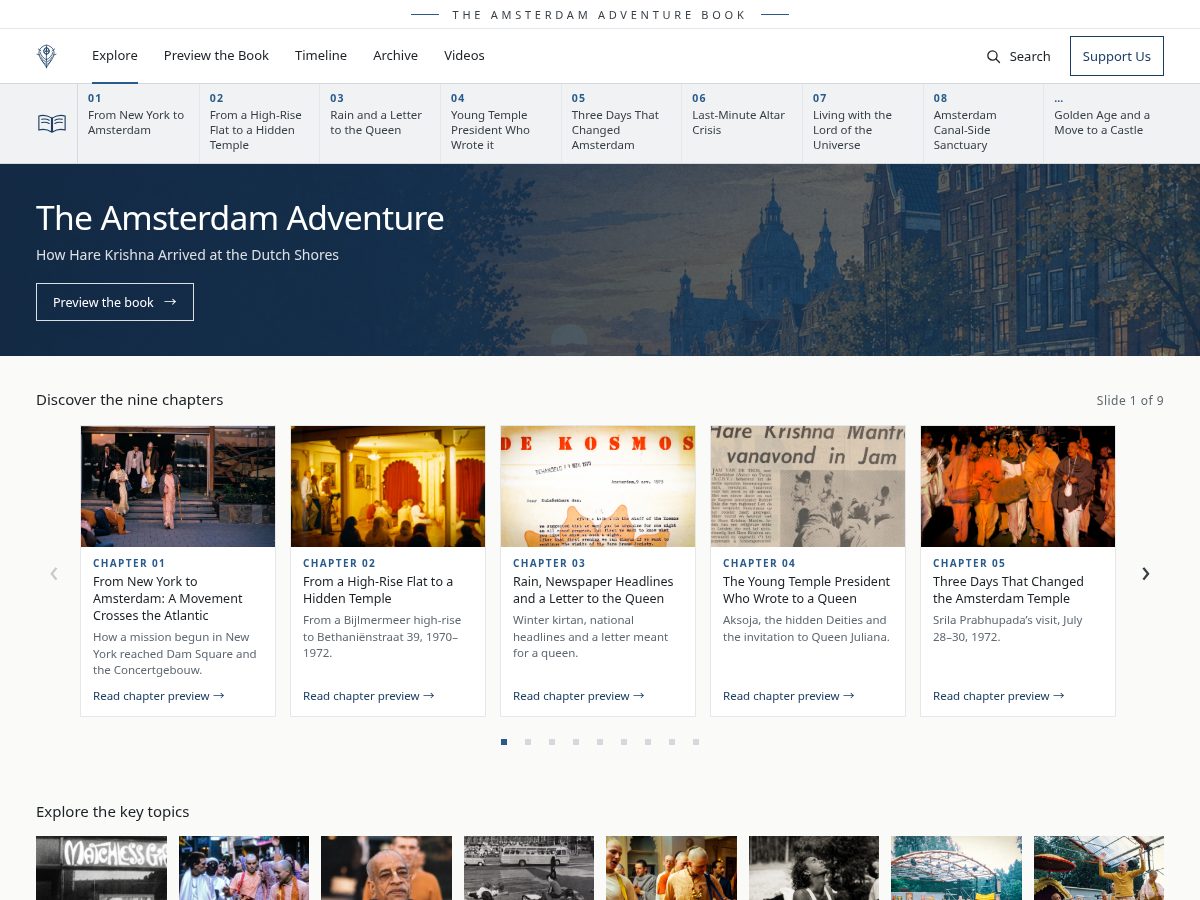Select last carousel pagination dot
1200x900 pixels.
(x=696, y=742)
